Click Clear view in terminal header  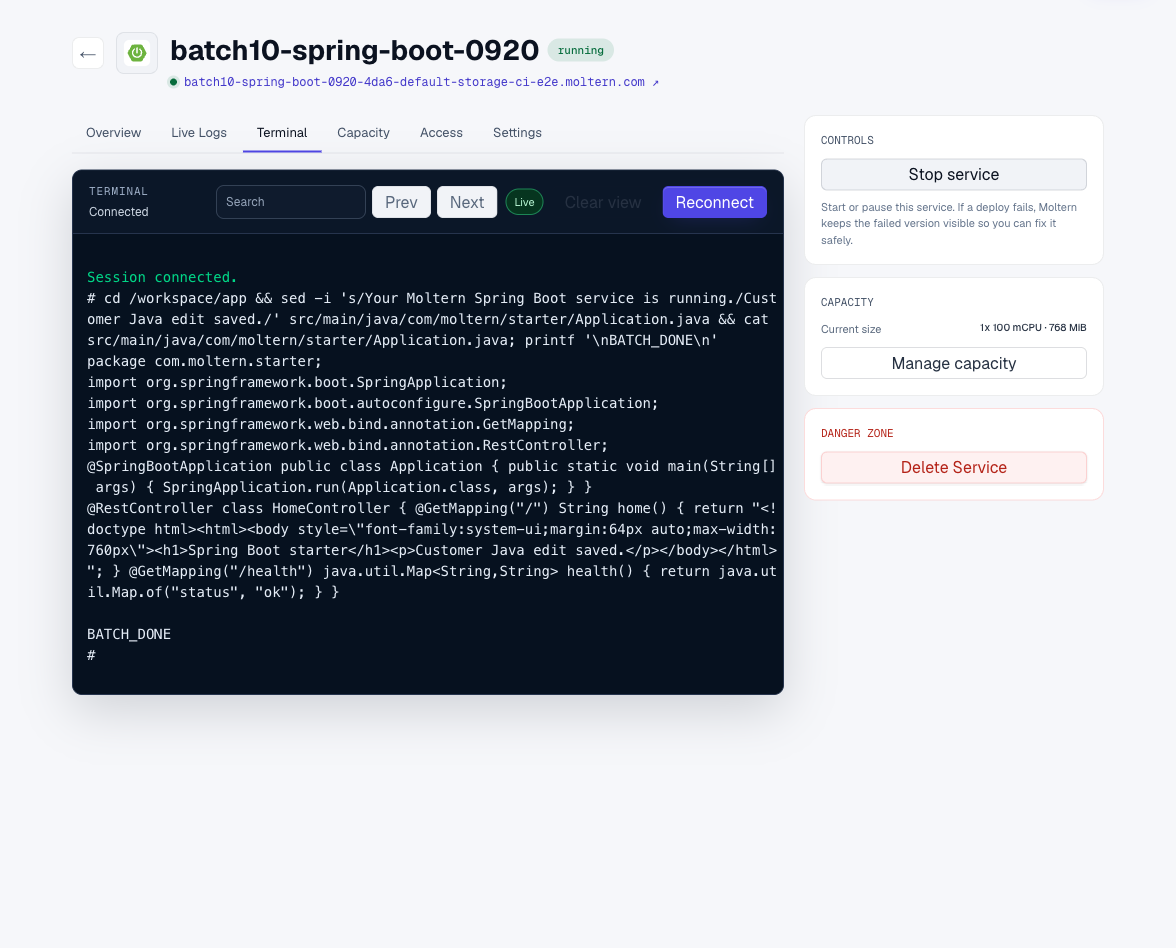click(603, 202)
